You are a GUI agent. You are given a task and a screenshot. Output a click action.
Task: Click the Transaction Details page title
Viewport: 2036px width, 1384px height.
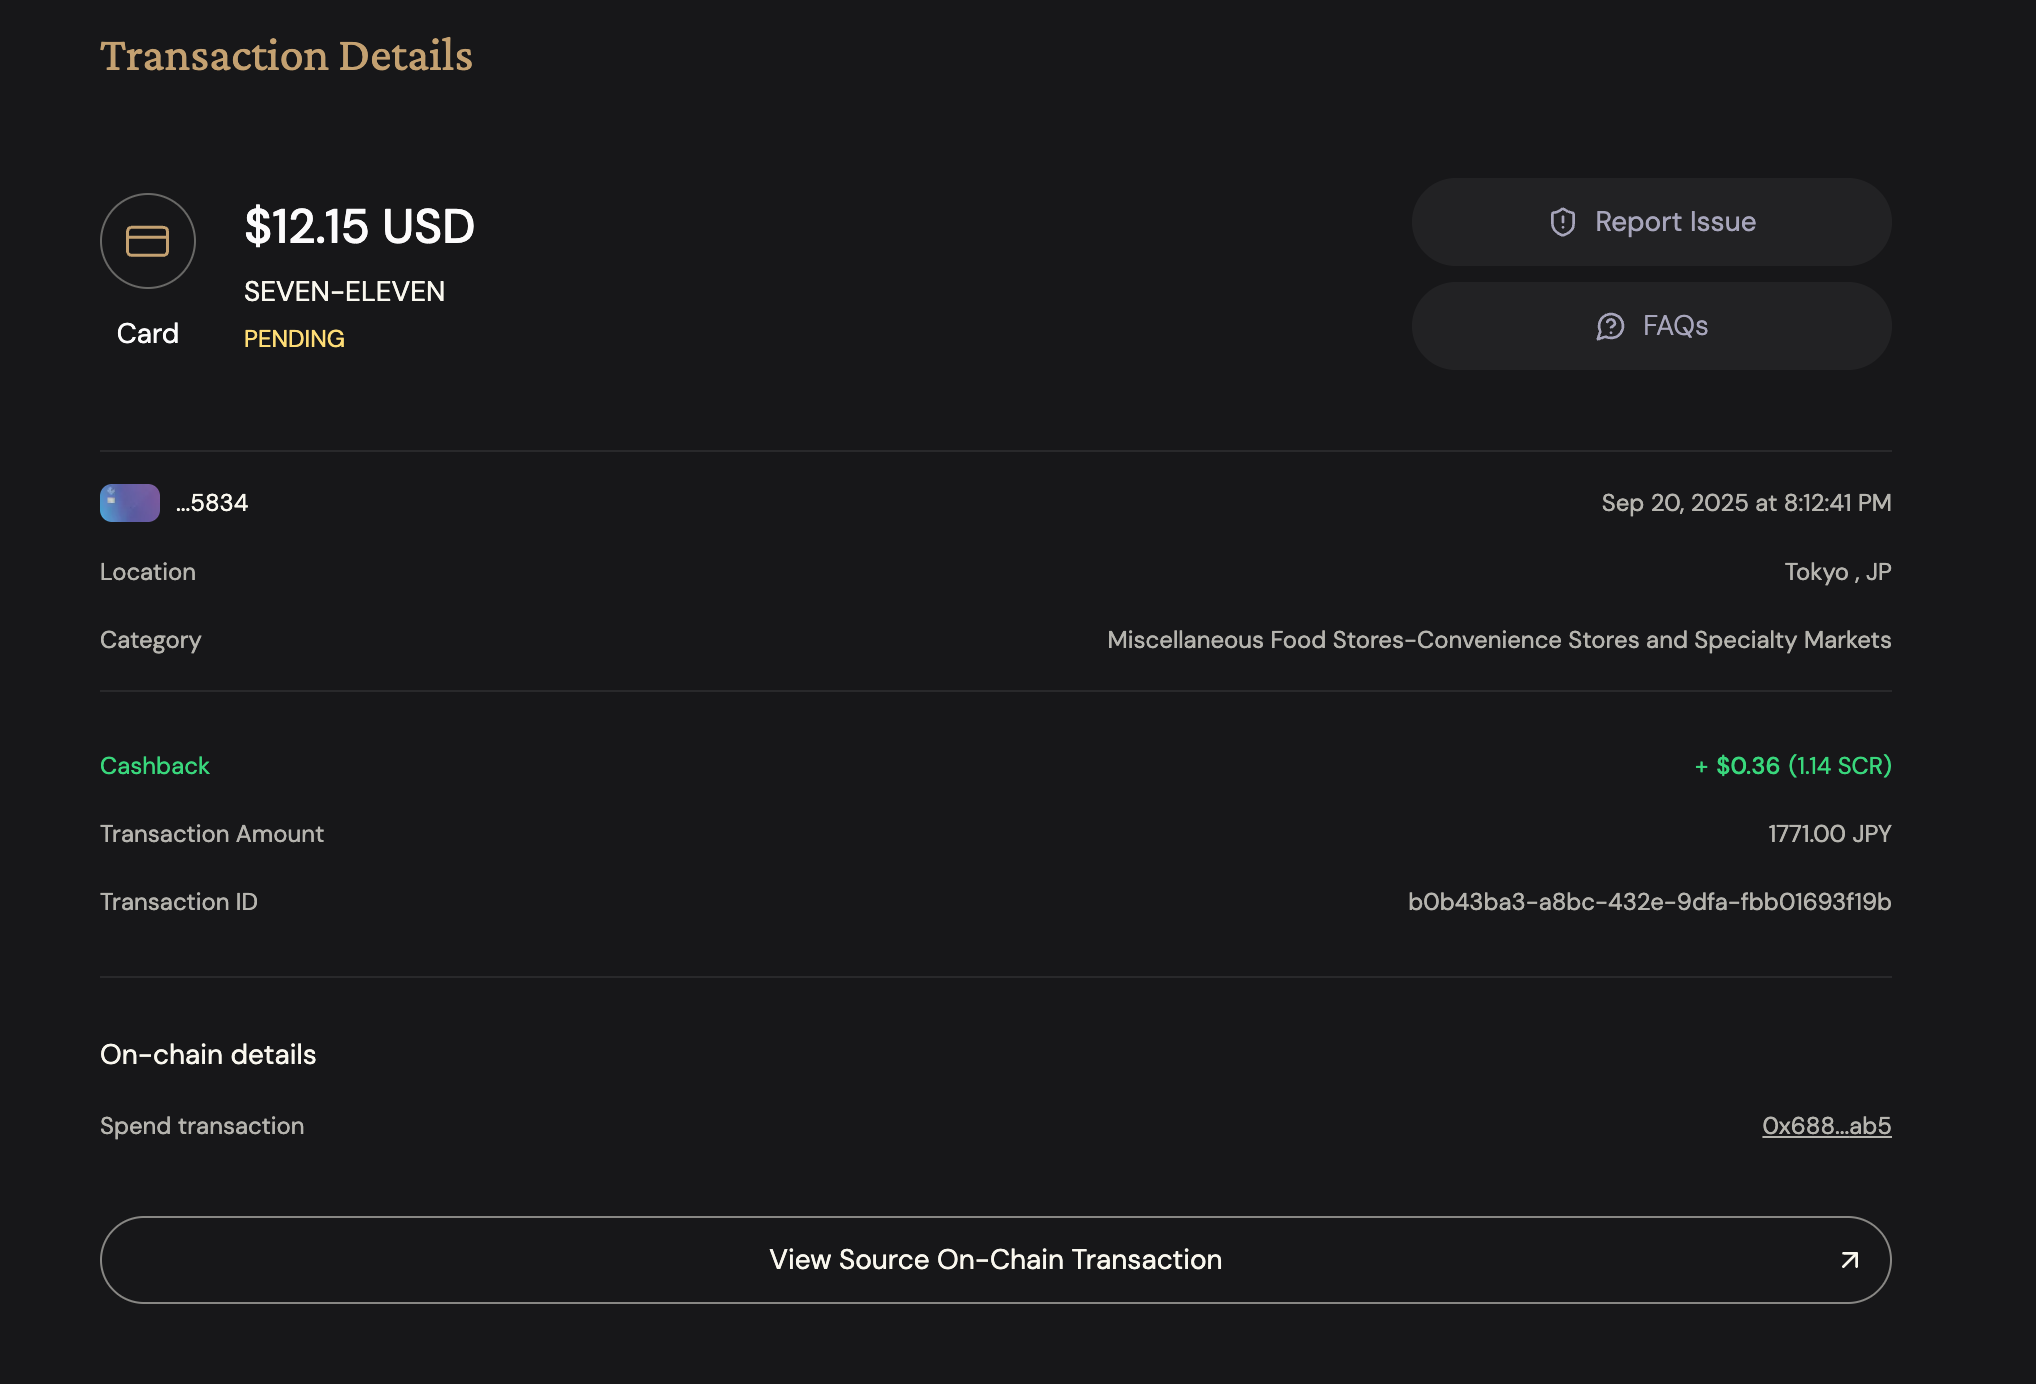286,56
